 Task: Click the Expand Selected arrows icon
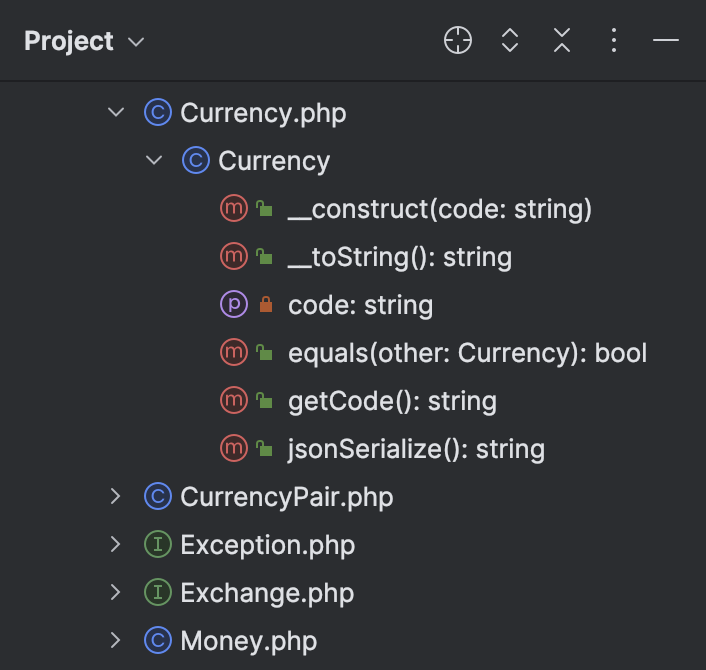coord(510,41)
